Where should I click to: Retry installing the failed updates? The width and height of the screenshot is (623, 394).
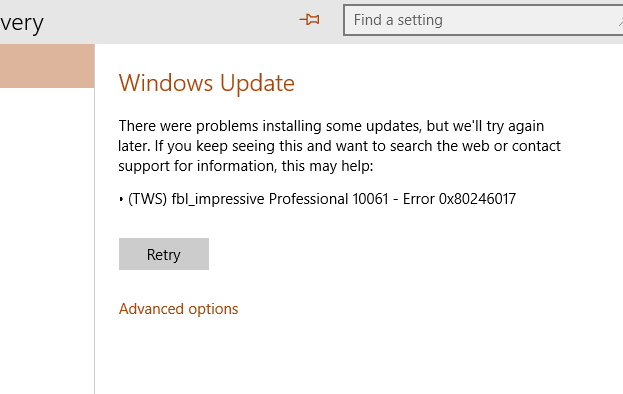click(x=164, y=254)
